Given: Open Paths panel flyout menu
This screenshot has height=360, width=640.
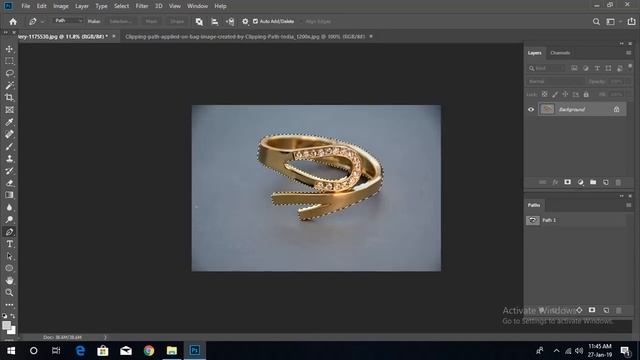Looking at the screenshot, I should pos(629,205).
